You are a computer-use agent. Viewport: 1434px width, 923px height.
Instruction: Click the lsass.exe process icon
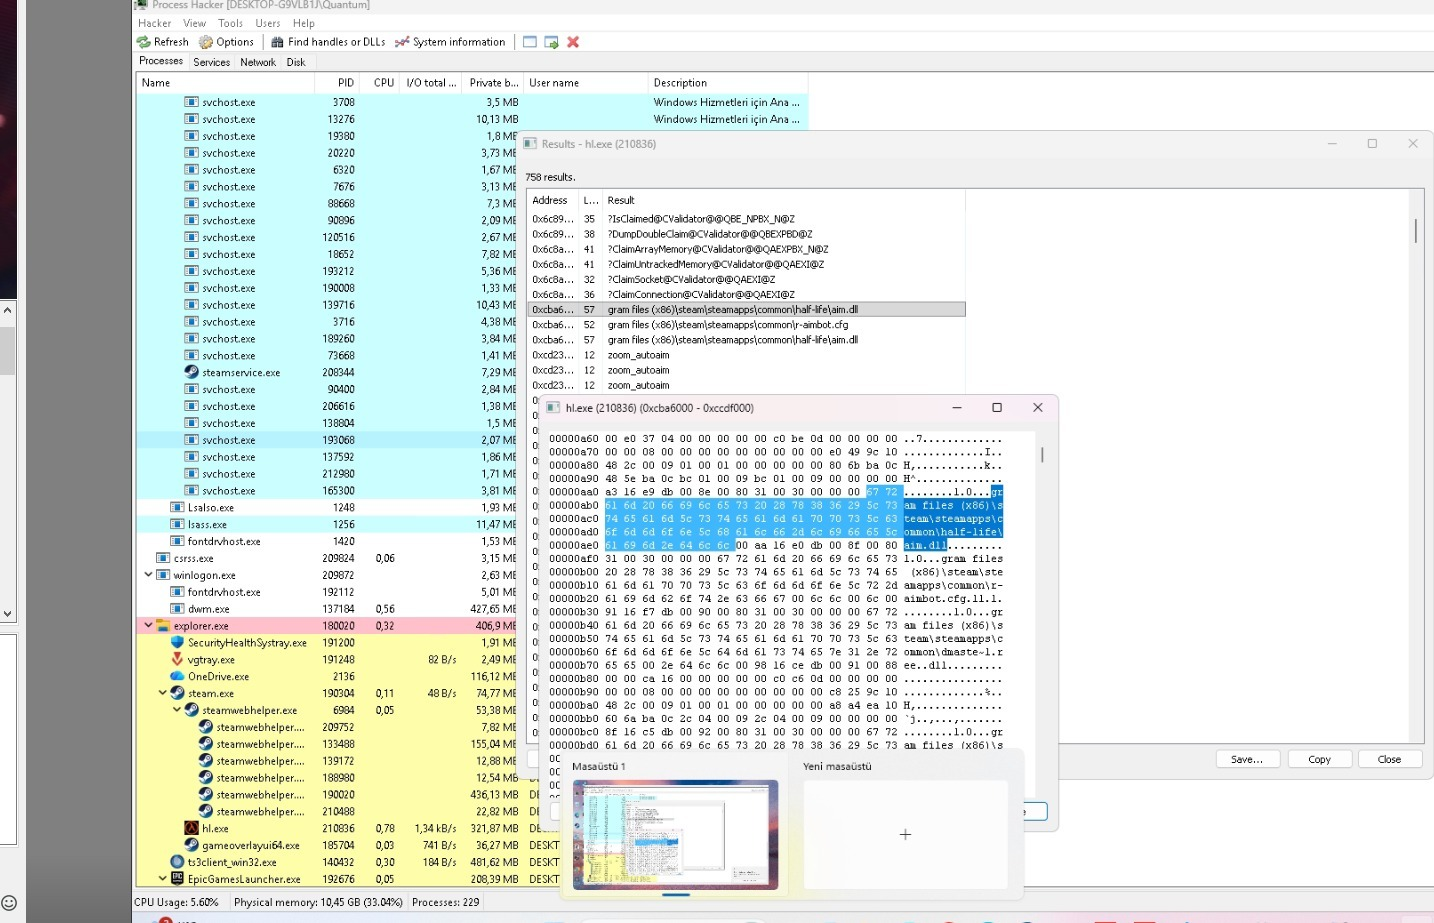pyautogui.click(x=178, y=524)
